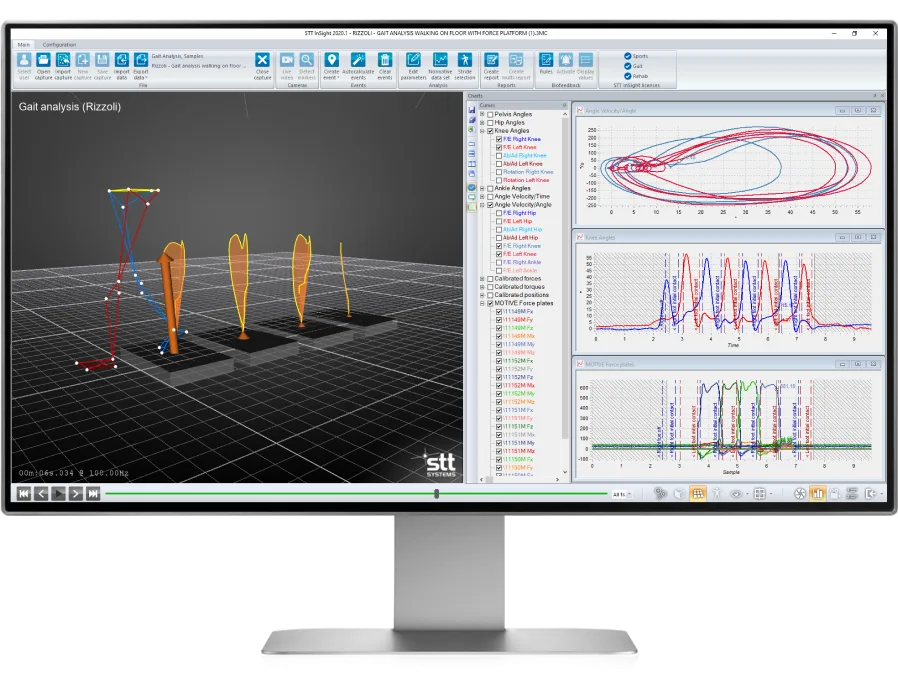This screenshot has width=898, height=683.
Task: Click the Stride selection icon
Action: (465, 60)
